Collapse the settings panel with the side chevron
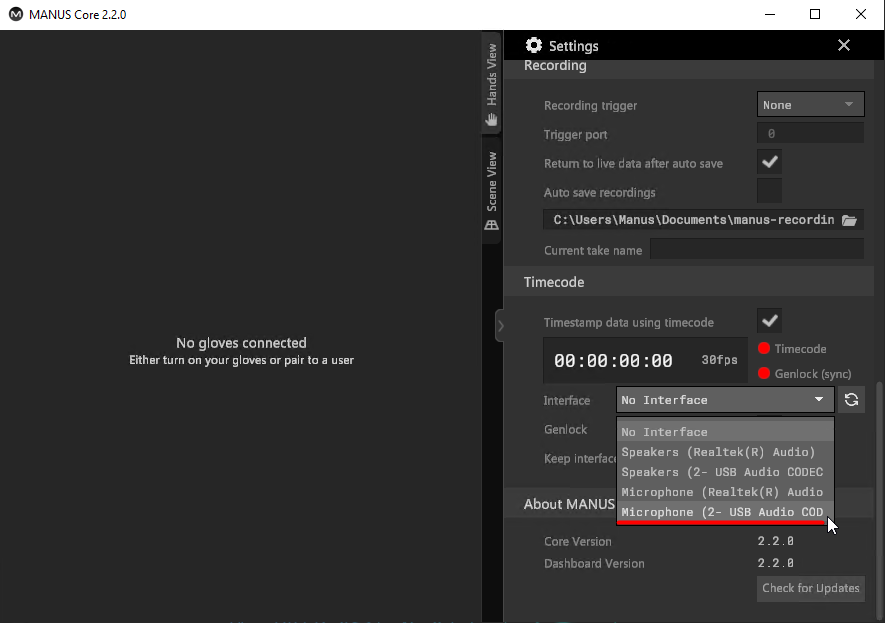The image size is (885, 623). click(x=501, y=324)
